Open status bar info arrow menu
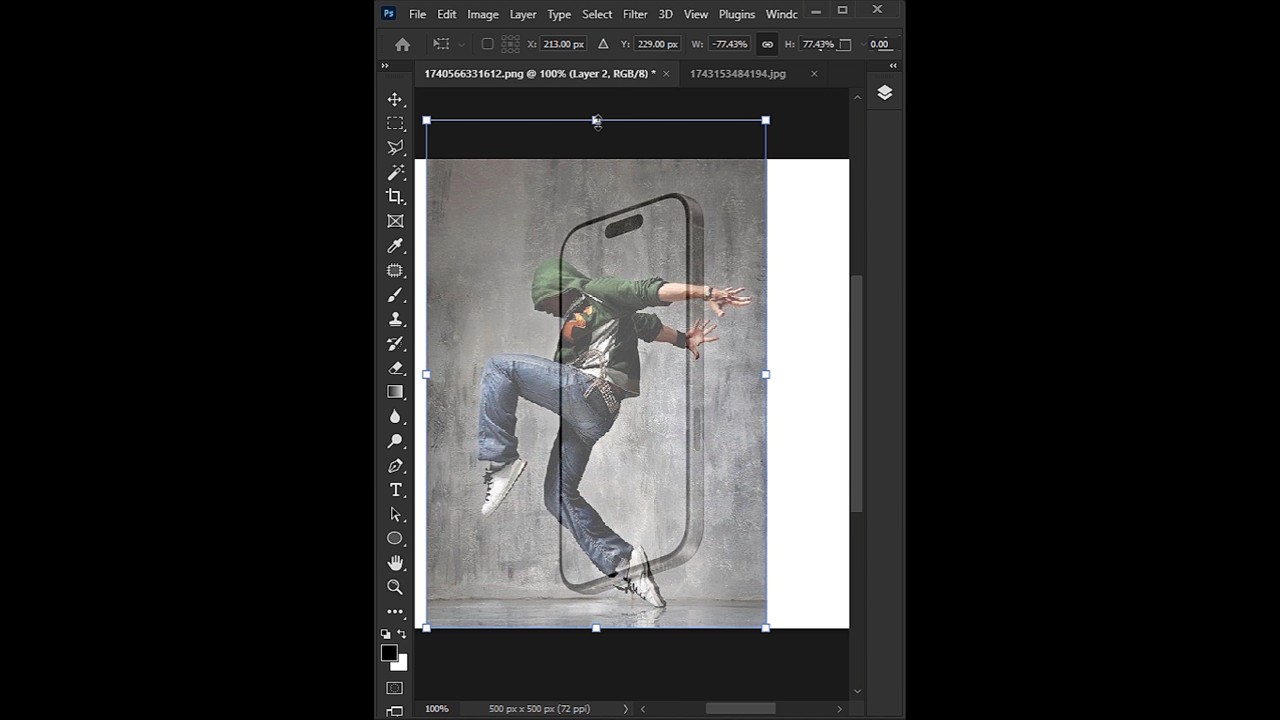 pyautogui.click(x=626, y=709)
